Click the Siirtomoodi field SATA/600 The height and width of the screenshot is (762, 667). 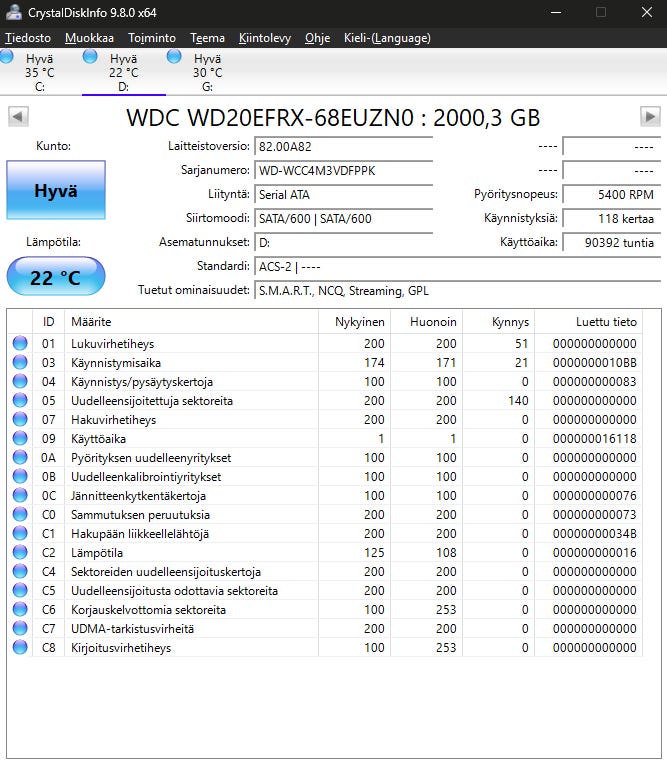pos(343,218)
